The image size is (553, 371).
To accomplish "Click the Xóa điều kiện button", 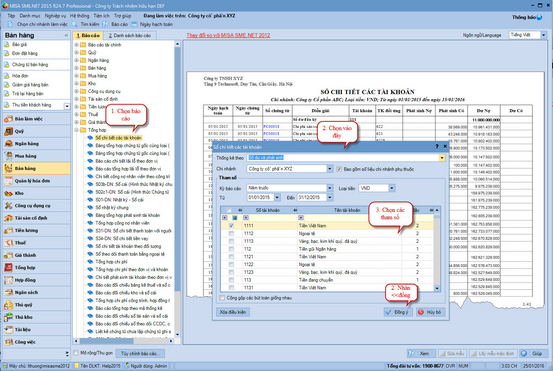I will pos(233,312).
